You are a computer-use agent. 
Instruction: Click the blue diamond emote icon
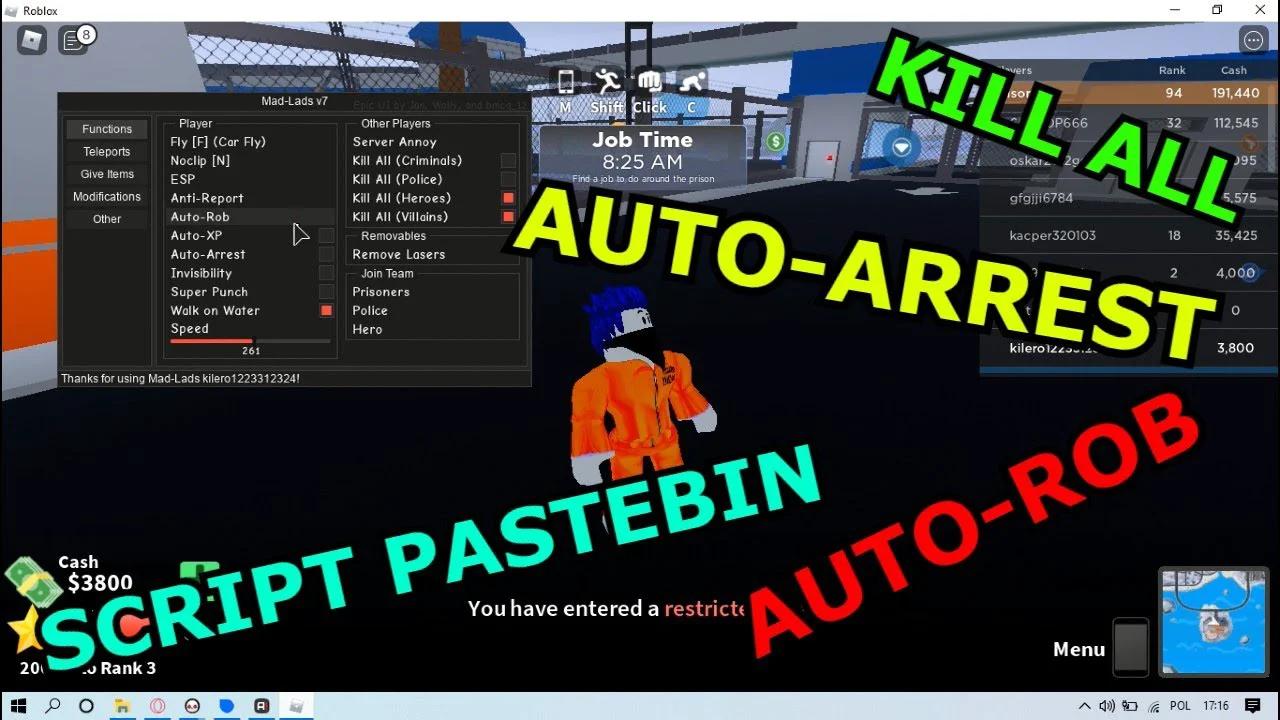[902, 146]
